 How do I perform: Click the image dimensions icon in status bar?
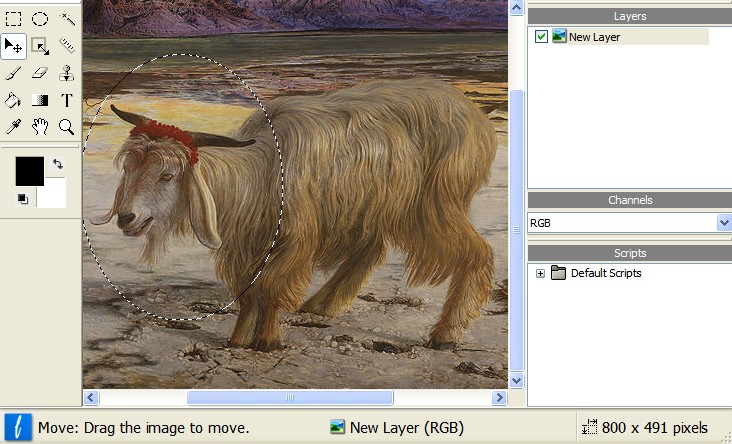click(589, 427)
